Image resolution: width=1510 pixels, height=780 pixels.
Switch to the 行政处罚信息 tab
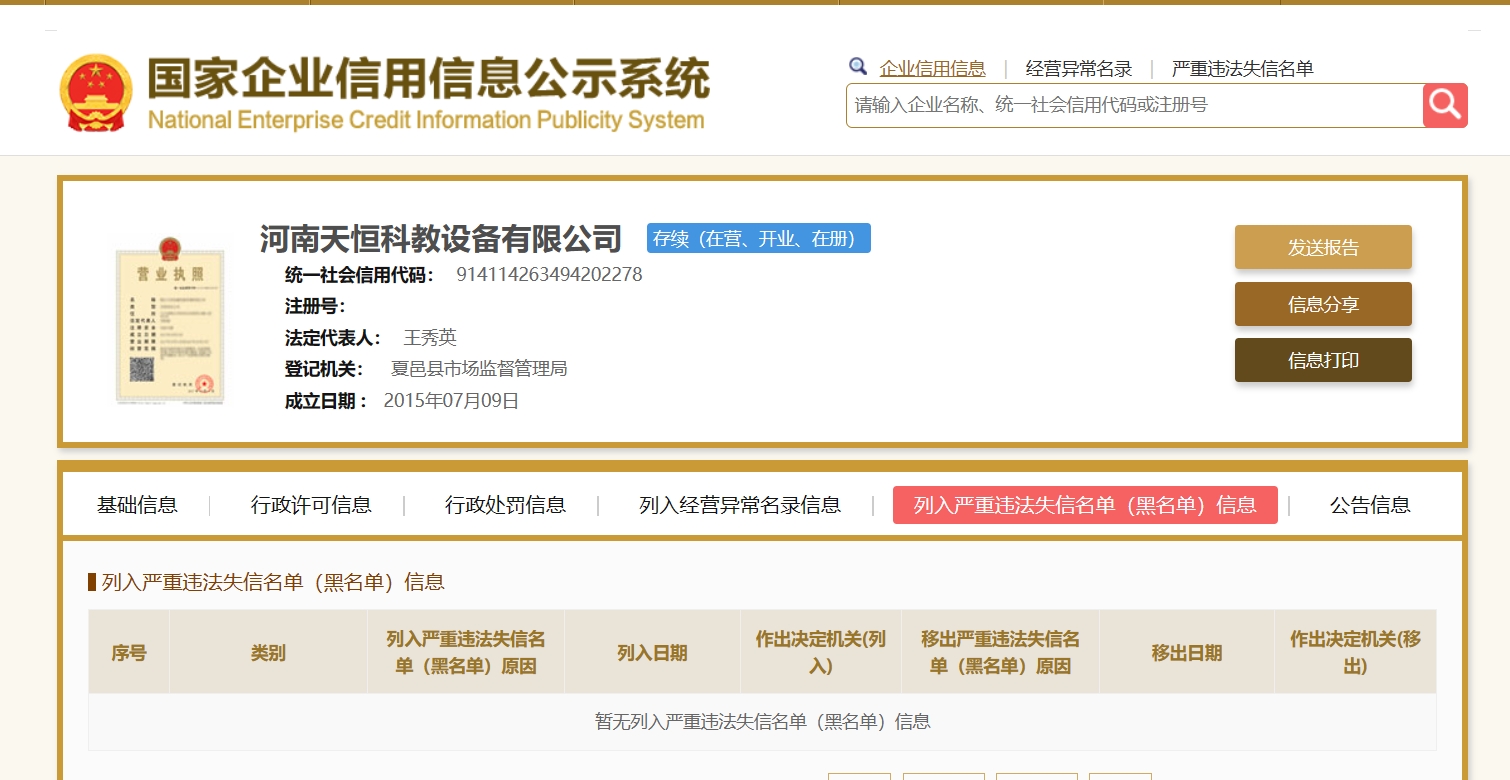click(x=505, y=505)
